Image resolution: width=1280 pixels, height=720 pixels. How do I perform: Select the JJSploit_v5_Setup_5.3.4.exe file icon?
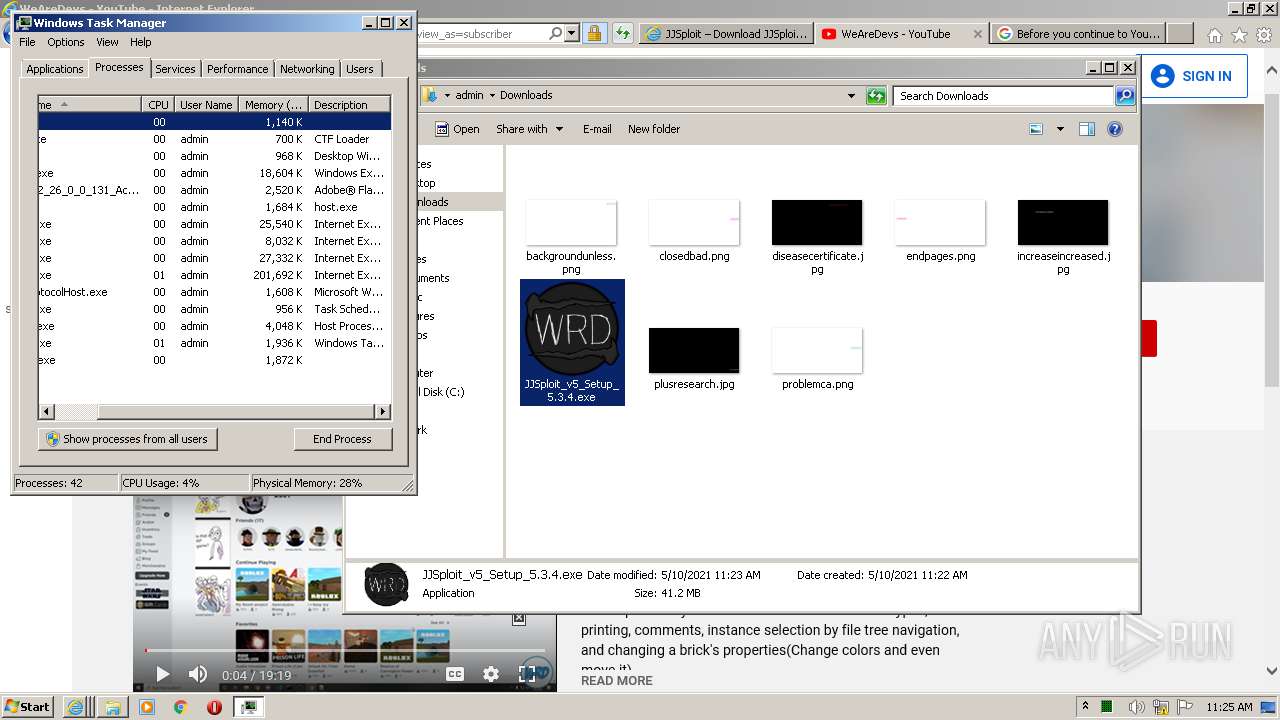[x=572, y=342]
